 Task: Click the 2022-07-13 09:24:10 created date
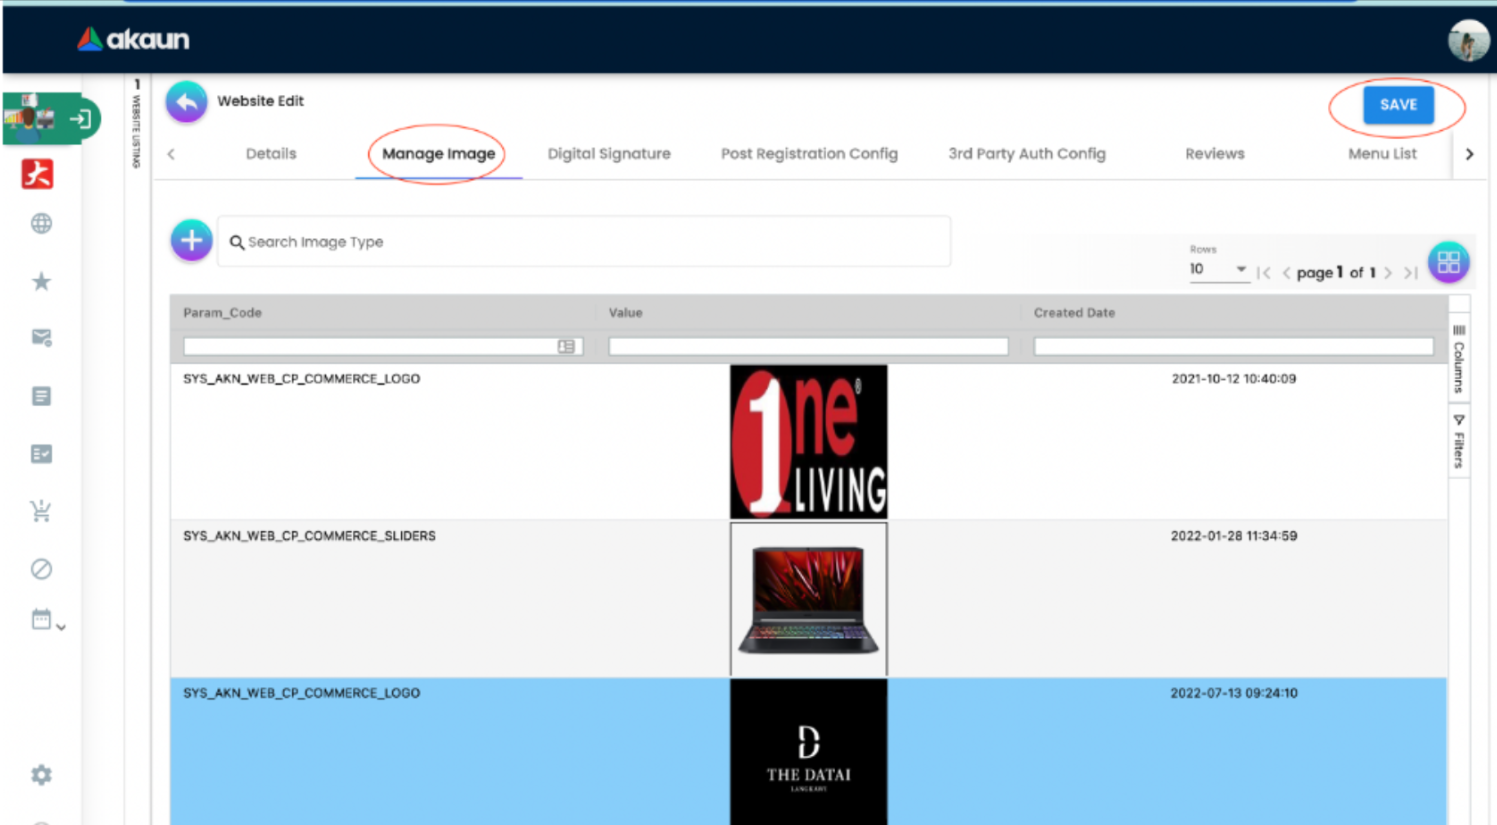[x=1234, y=693]
